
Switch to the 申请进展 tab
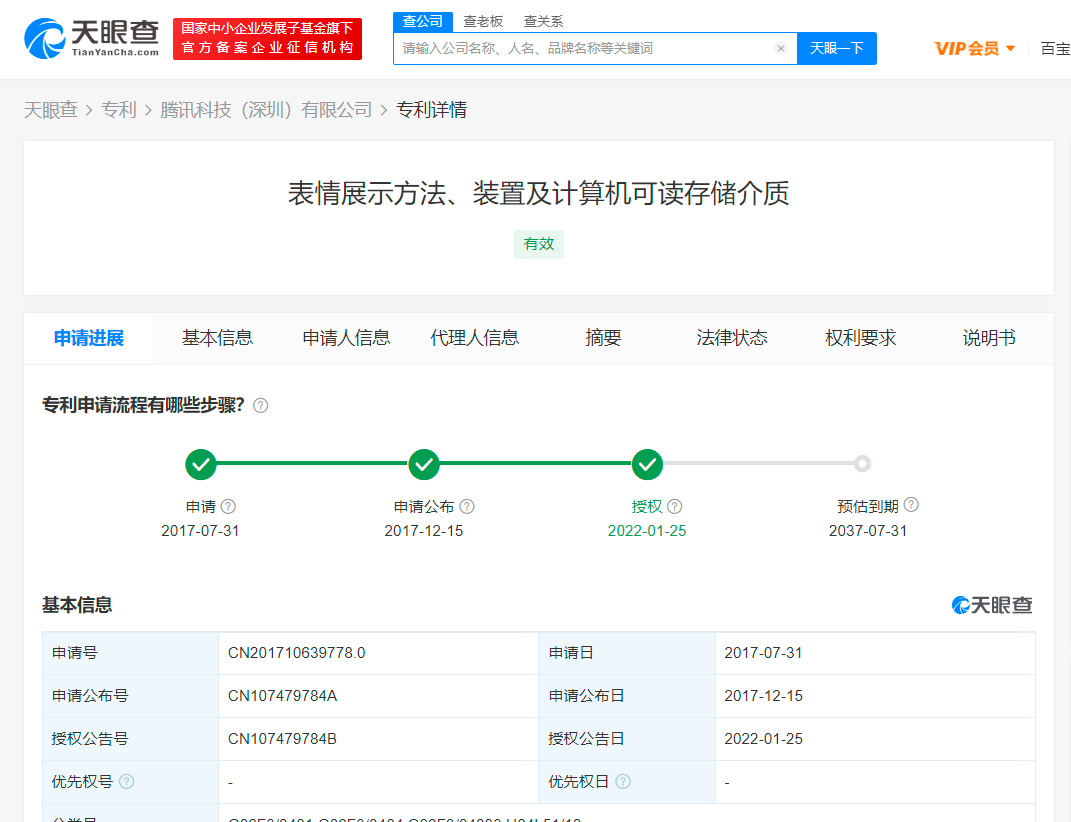point(89,338)
